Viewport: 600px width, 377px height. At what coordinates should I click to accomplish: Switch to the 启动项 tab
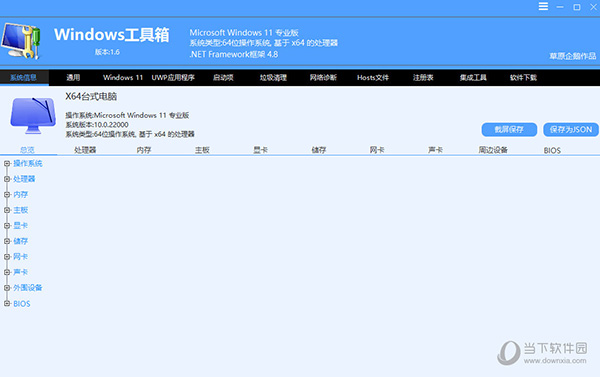click(x=223, y=78)
